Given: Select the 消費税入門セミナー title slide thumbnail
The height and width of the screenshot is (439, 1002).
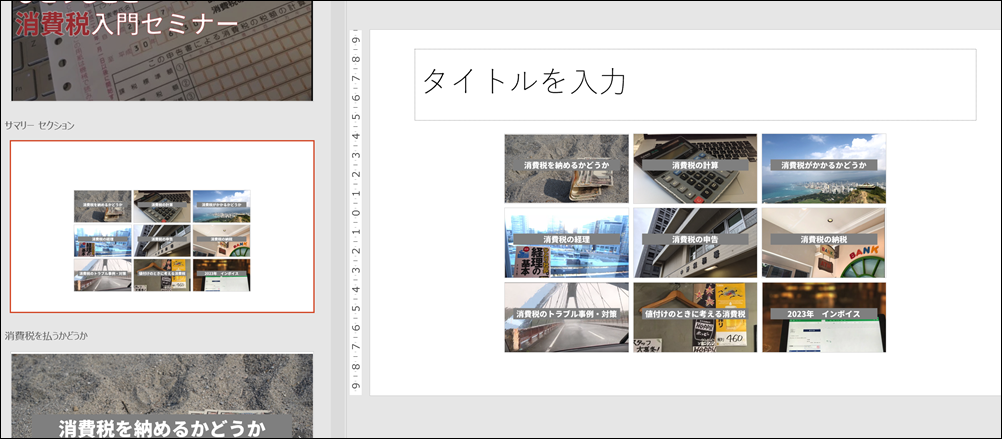Looking at the screenshot, I should click(x=162, y=50).
